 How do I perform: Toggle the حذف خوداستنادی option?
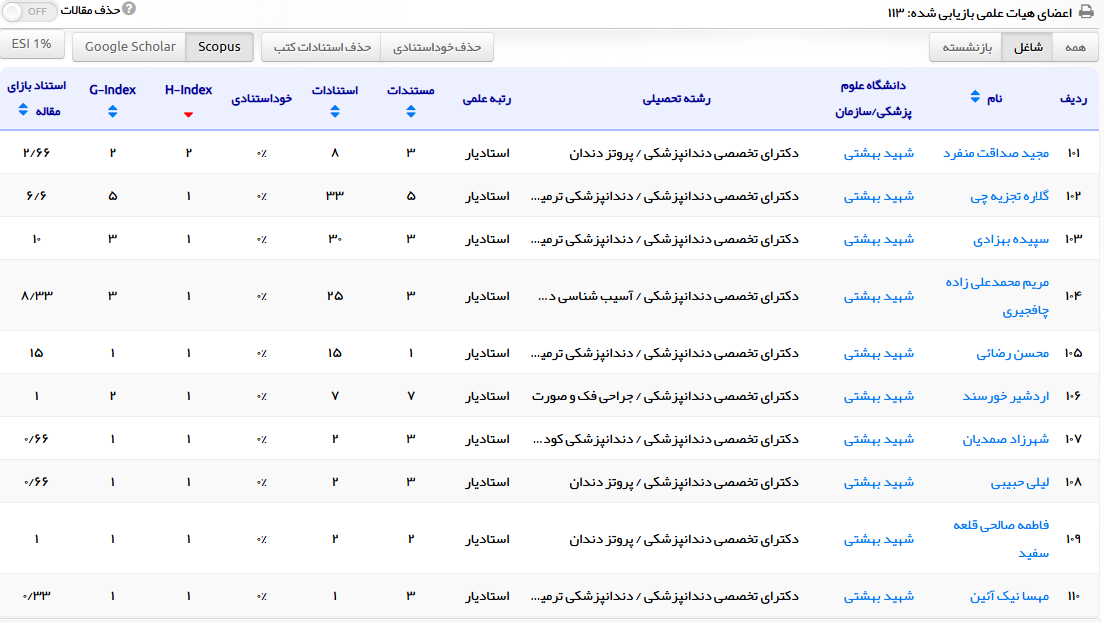point(437,47)
